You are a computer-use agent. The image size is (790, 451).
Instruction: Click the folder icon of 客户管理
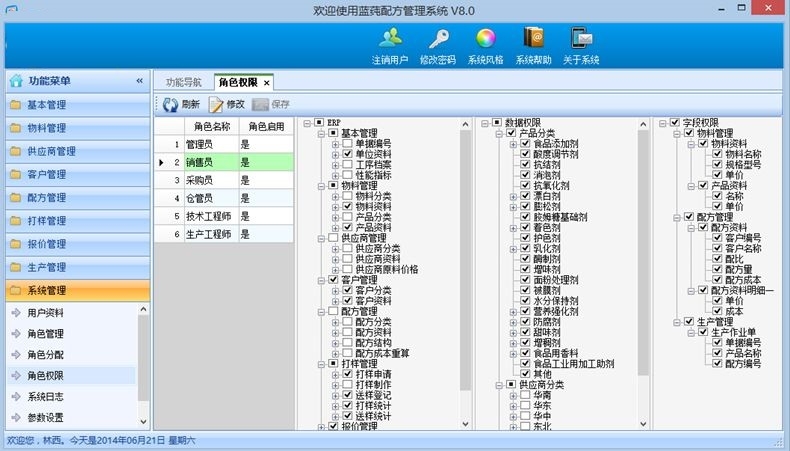coord(16,174)
